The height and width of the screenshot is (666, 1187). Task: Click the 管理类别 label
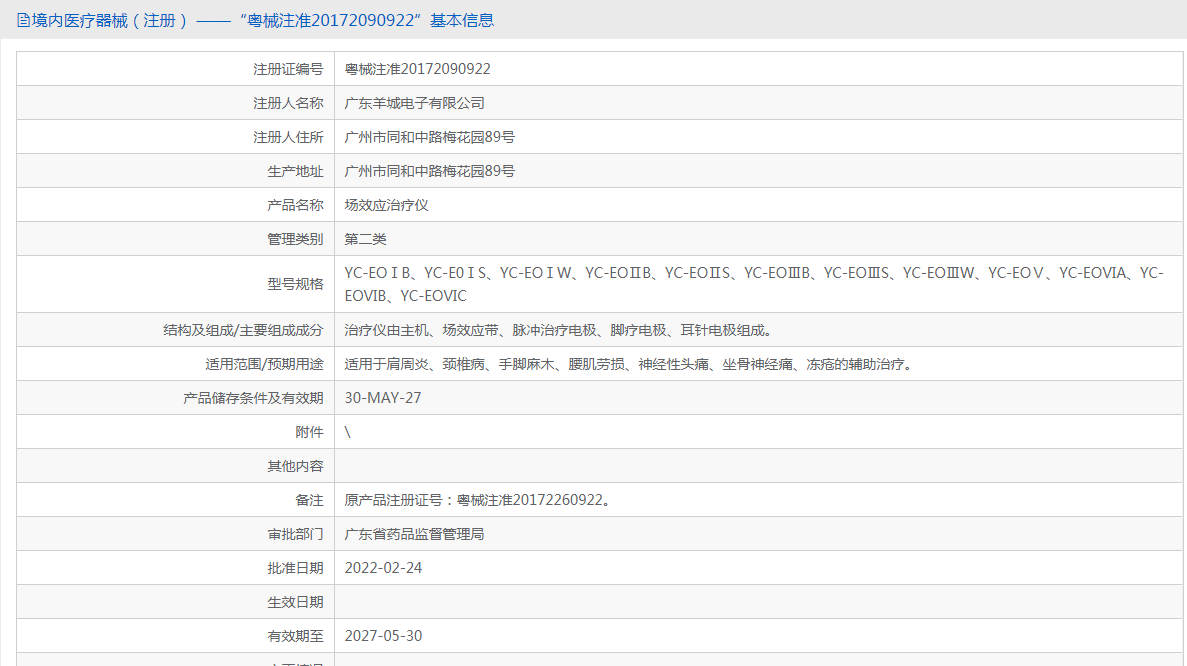pyautogui.click(x=295, y=239)
